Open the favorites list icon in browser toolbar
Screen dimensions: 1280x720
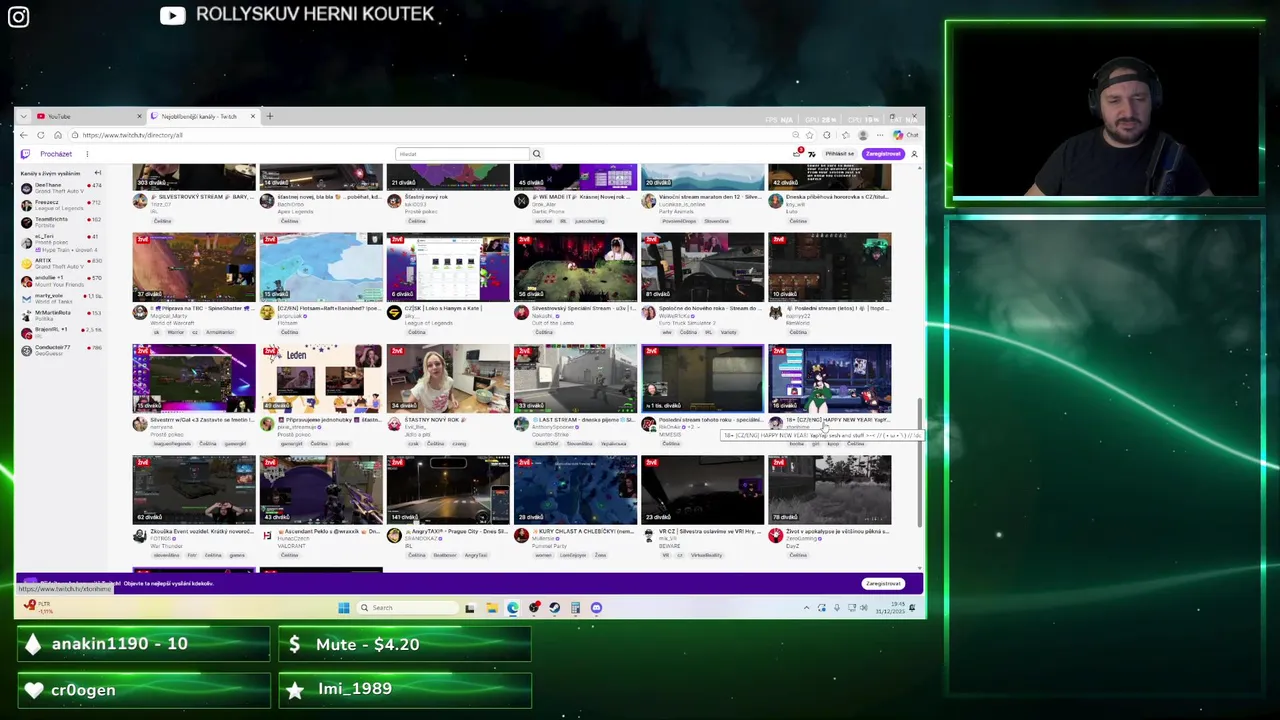[x=845, y=135]
